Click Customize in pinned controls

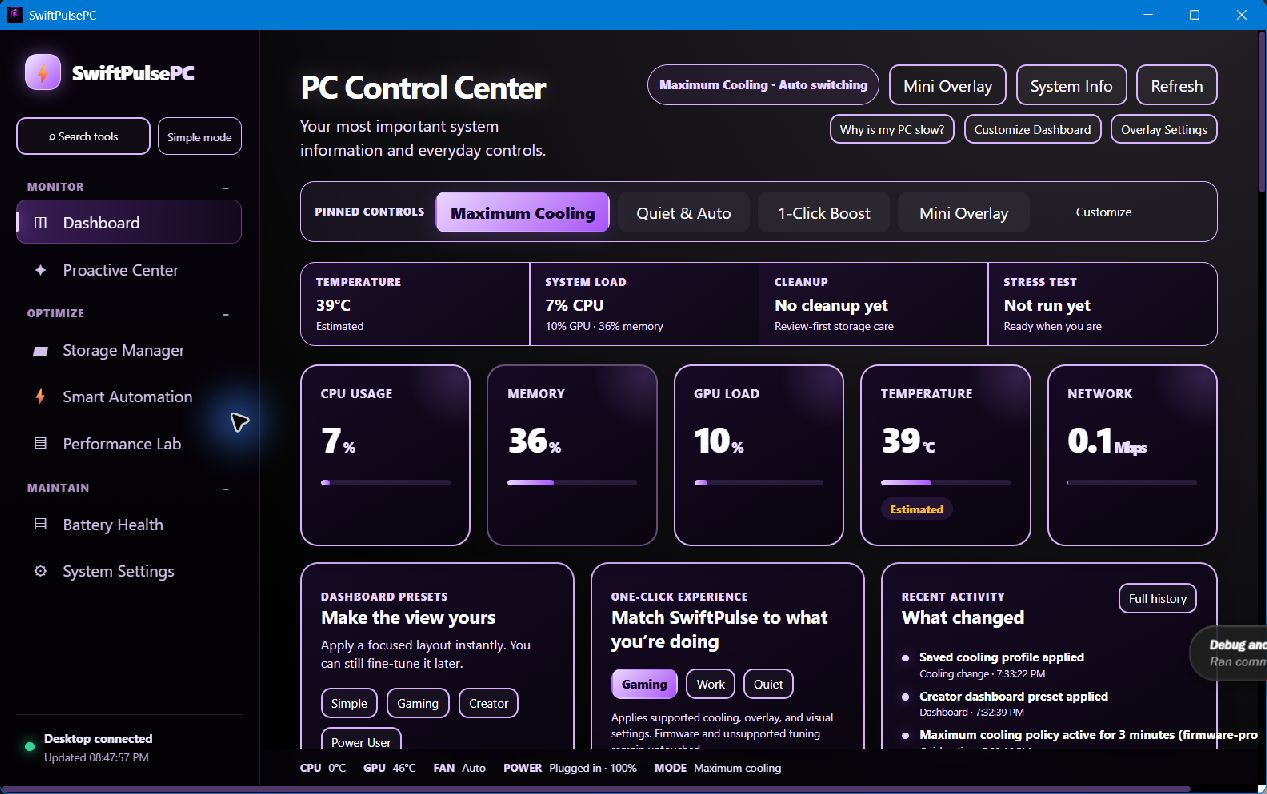(x=1104, y=212)
